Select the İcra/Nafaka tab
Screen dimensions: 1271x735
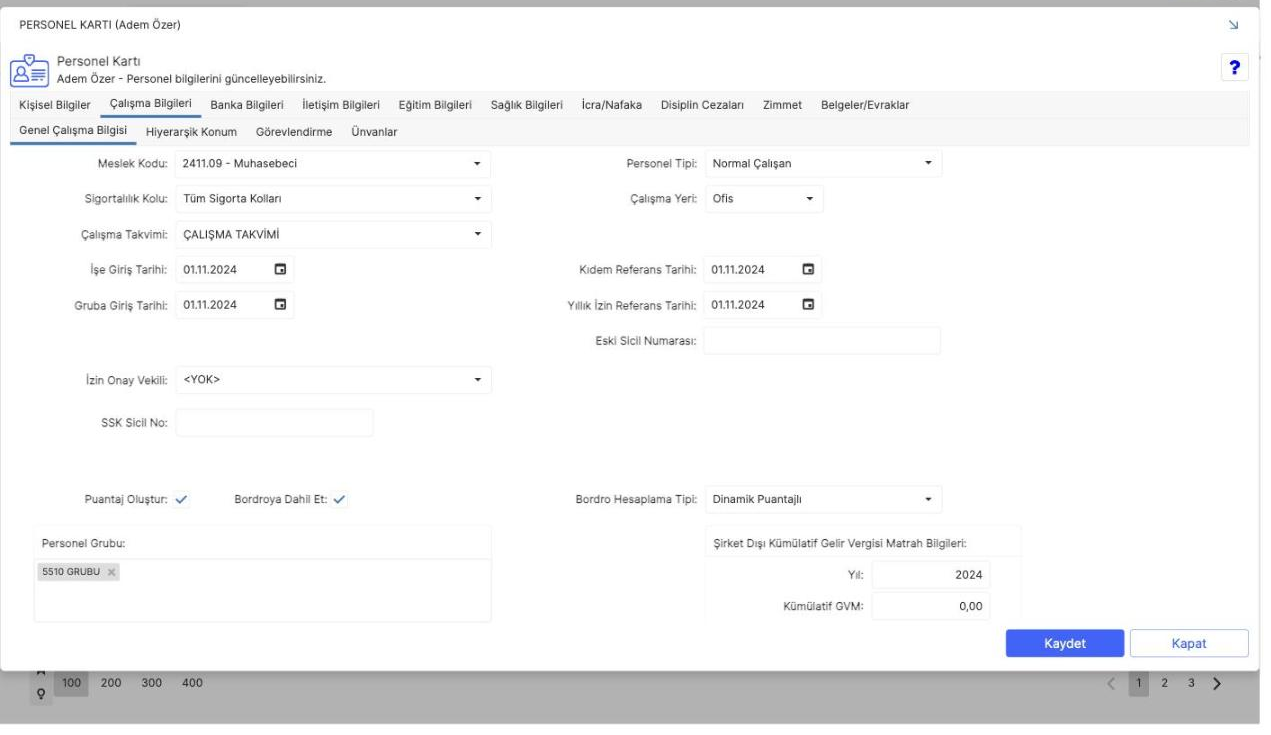(612, 105)
